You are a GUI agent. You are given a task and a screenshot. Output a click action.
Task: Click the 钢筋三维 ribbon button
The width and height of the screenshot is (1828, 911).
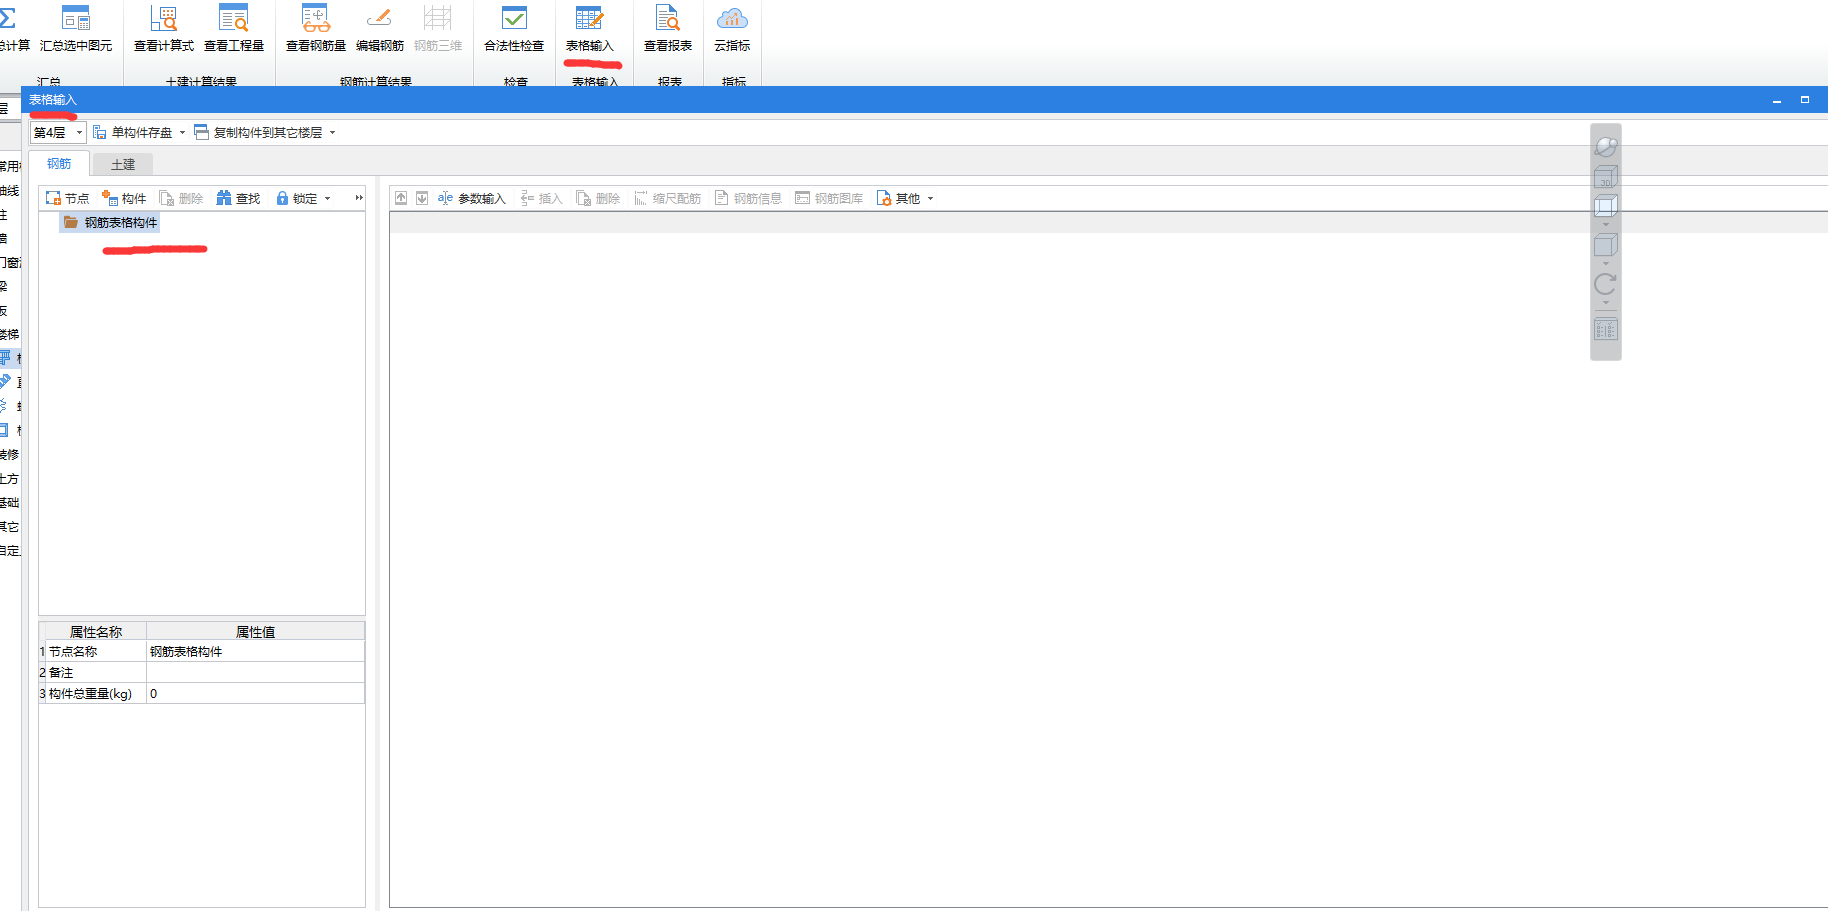tap(438, 30)
